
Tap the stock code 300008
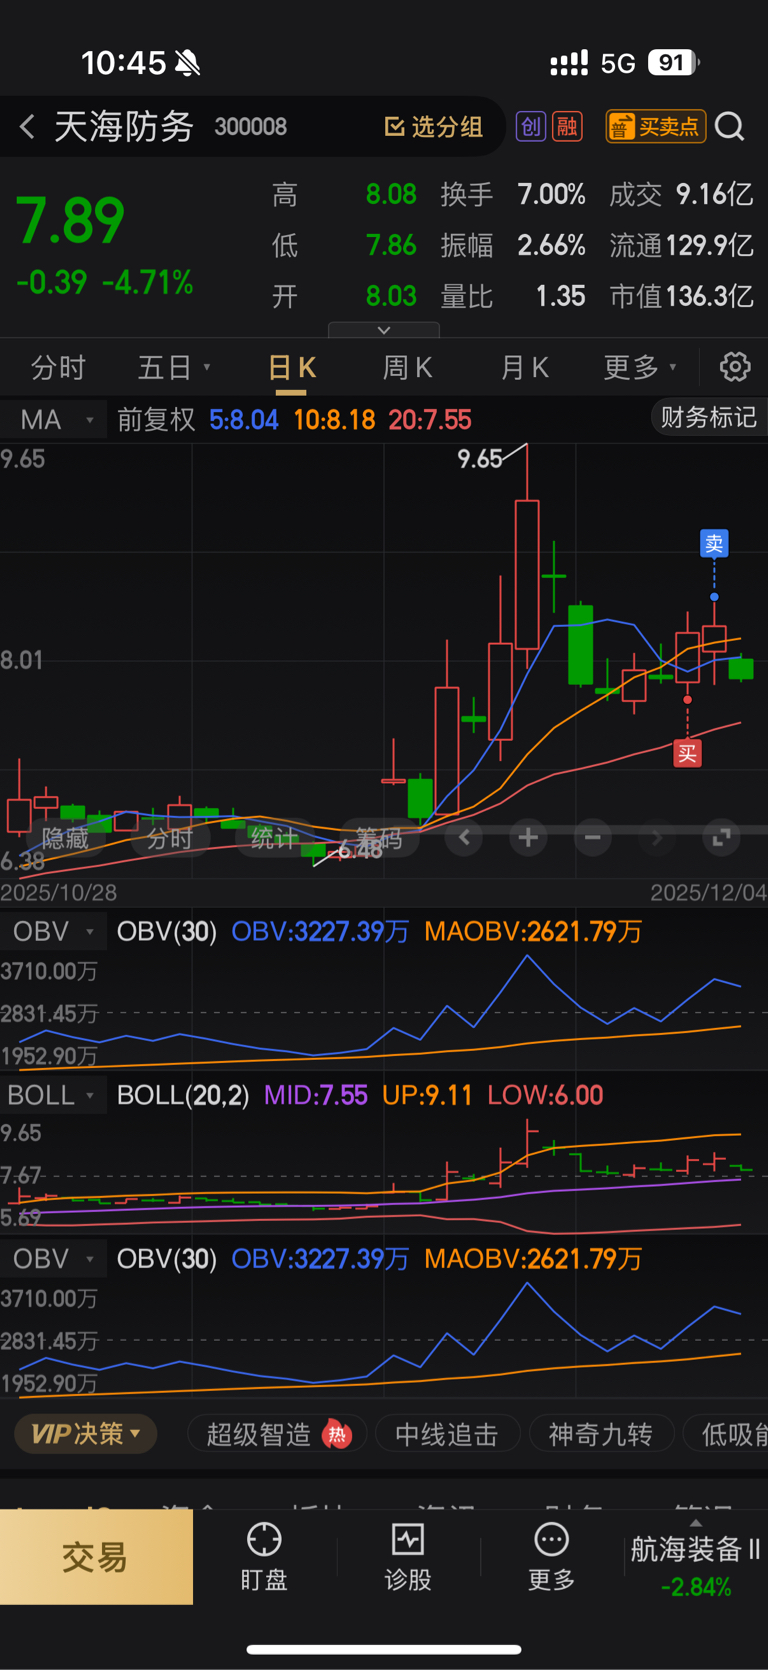[x=251, y=127]
